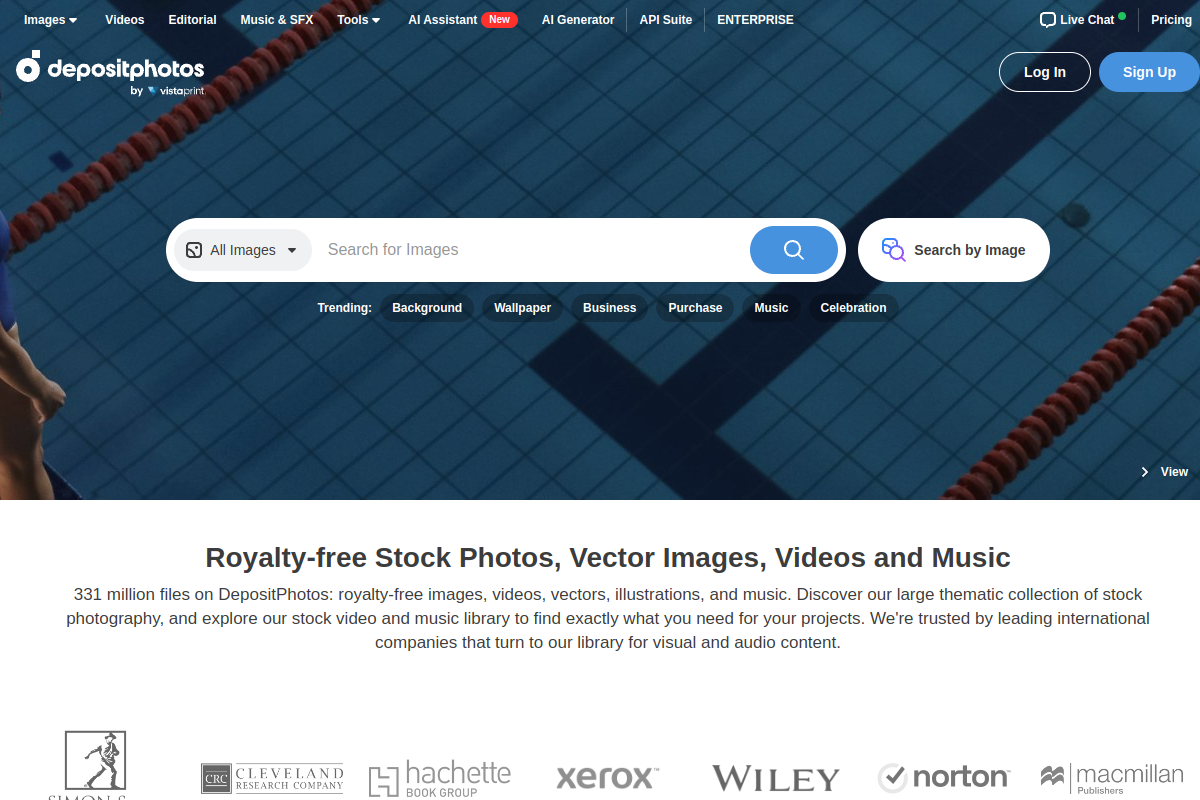Click the Depositphotos logo

[x=110, y=72]
